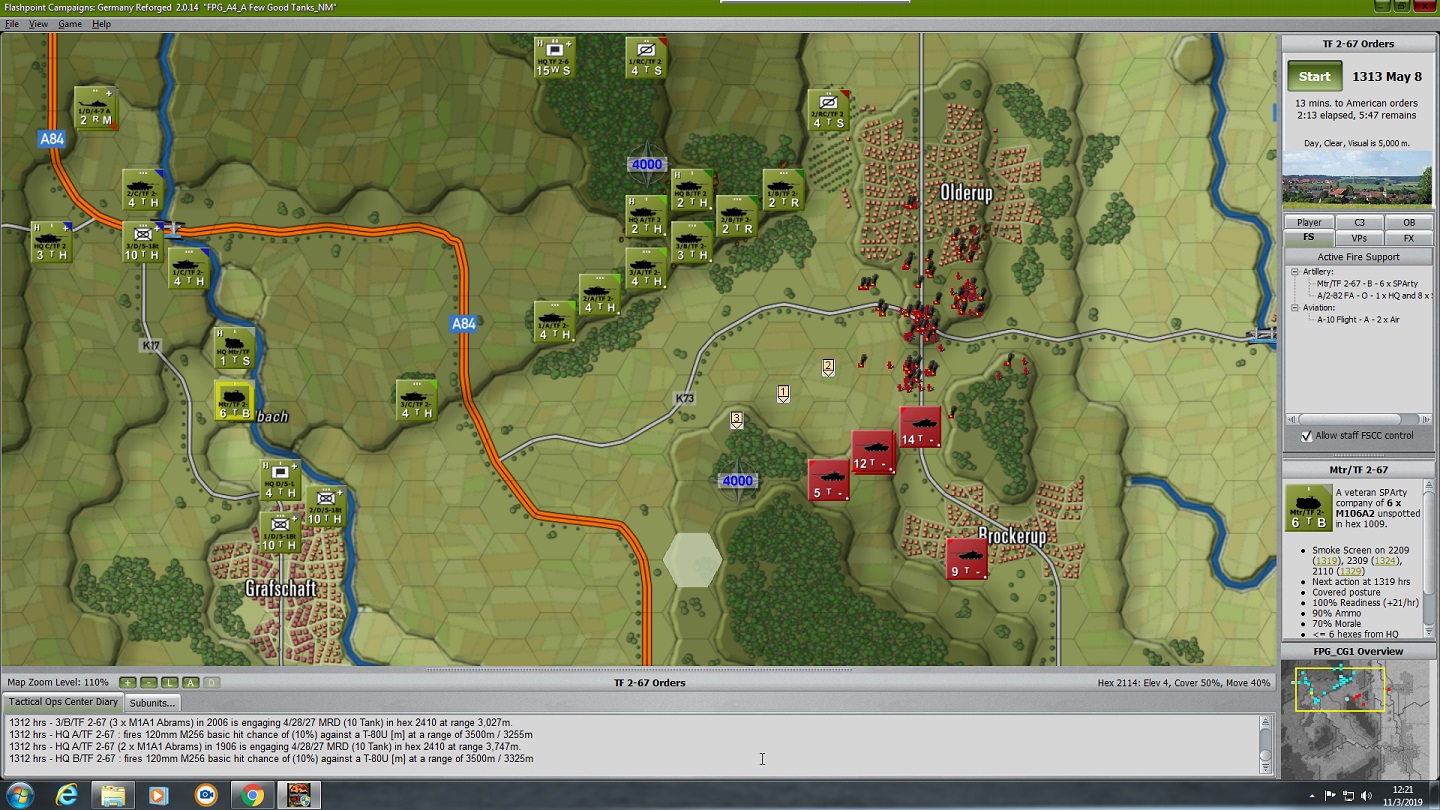
Task: Zoom out with the minus map button
Action: 149,683
